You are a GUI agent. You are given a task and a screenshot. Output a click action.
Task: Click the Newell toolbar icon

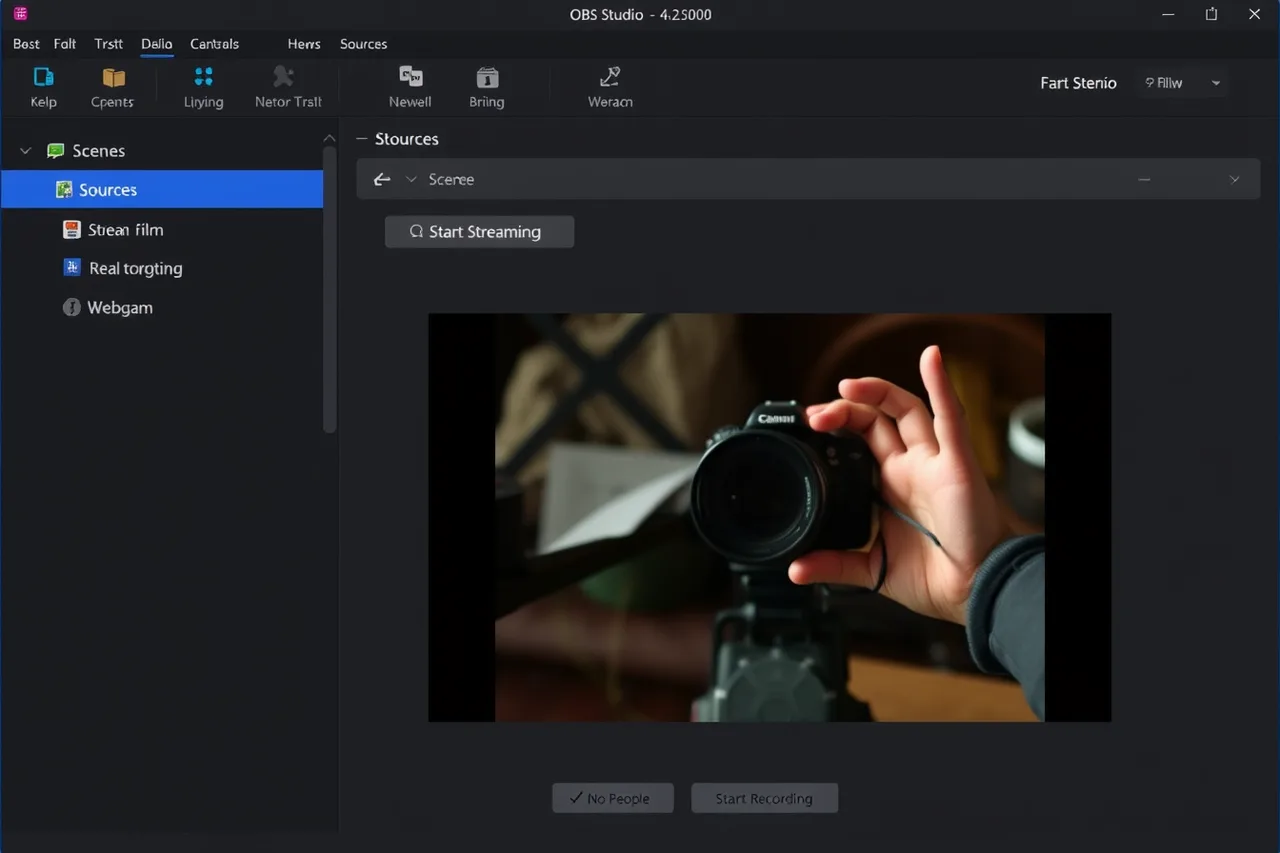tap(410, 77)
